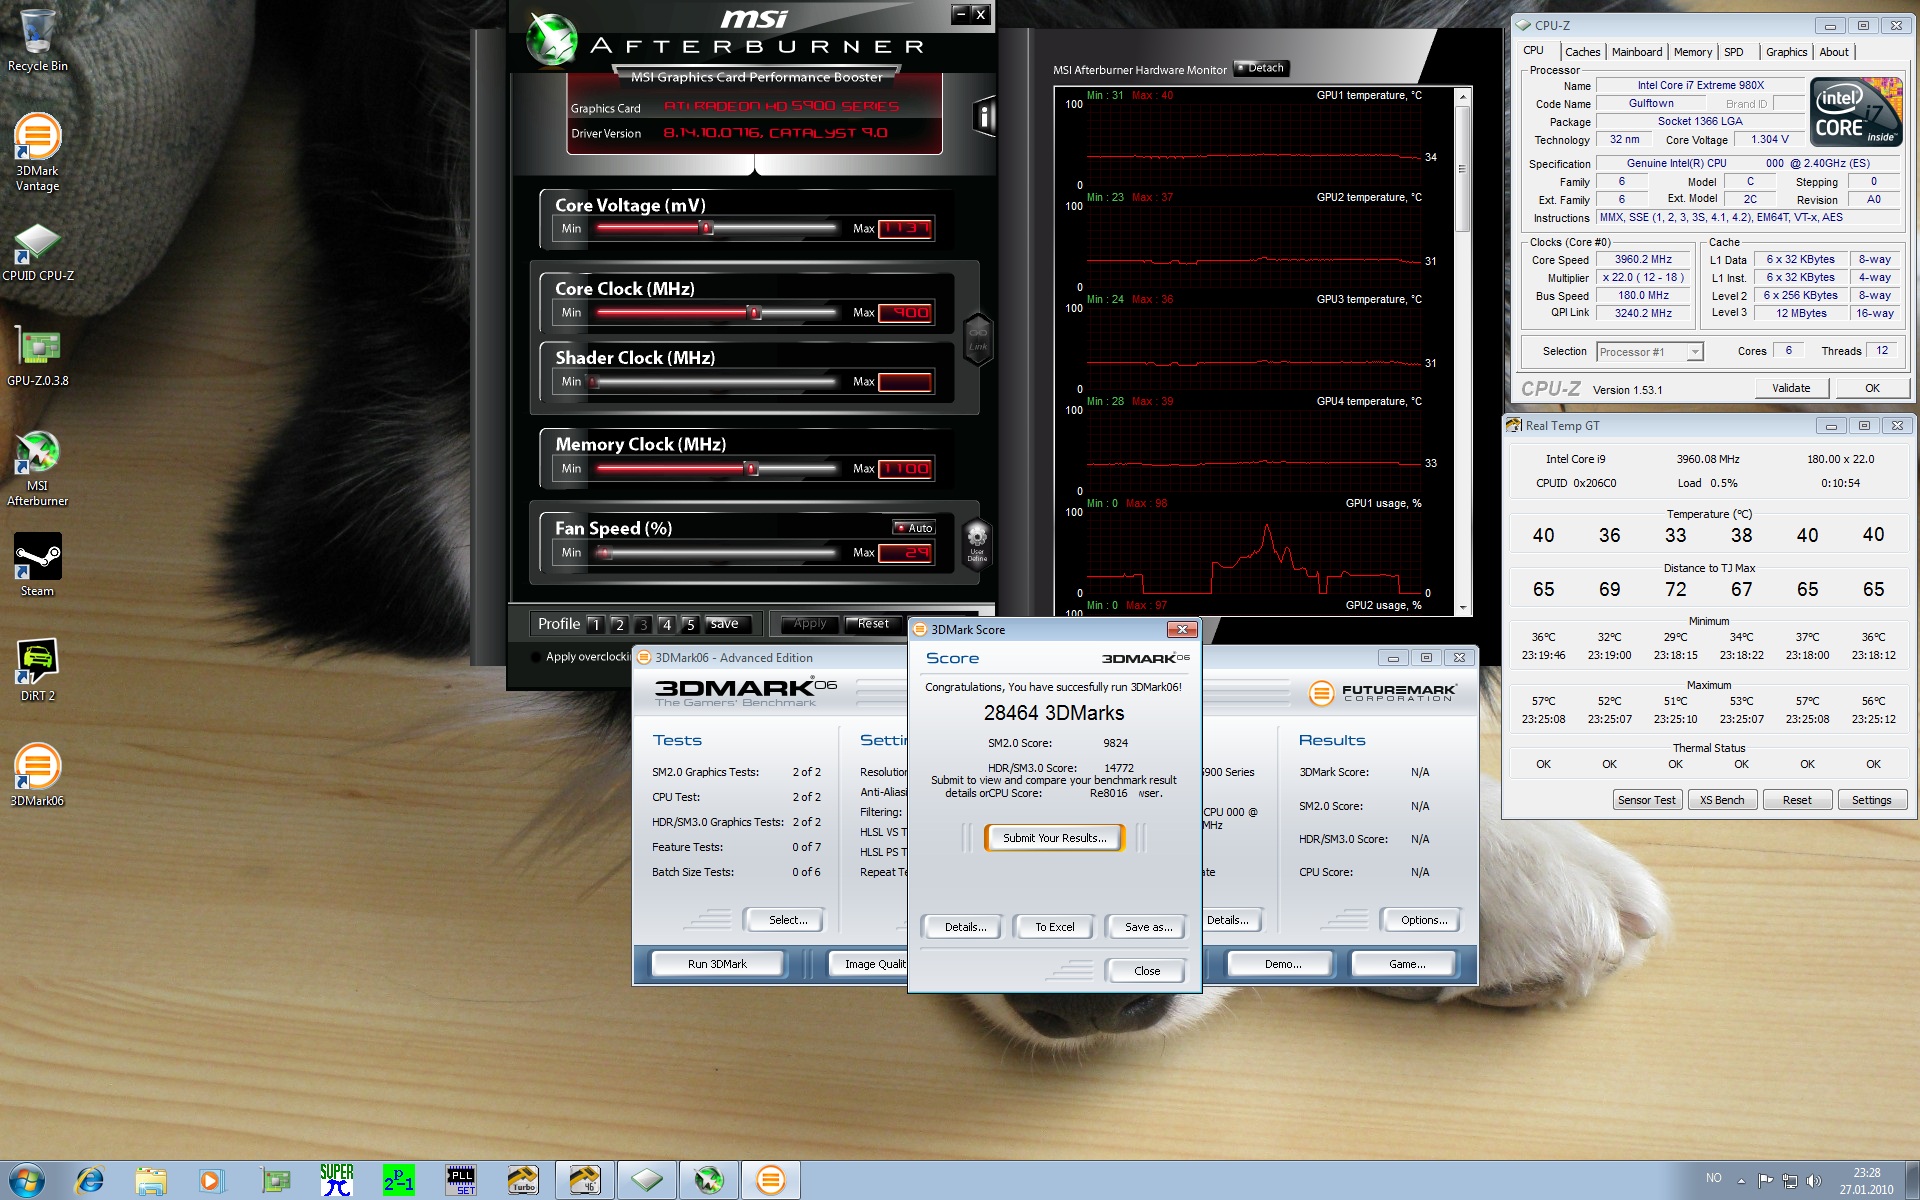Open 3DMark Vantage desktop shortcut
The height and width of the screenshot is (1200, 1920).
pos(37,152)
